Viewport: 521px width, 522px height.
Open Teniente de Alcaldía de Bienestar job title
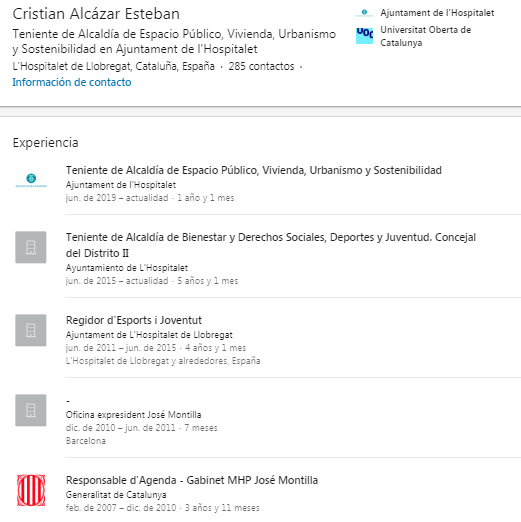click(271, 245)
